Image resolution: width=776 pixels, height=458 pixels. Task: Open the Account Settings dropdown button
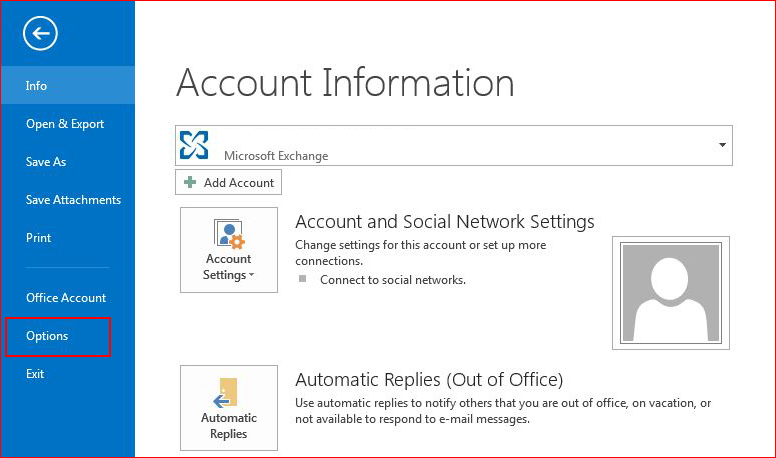[229, 250]
